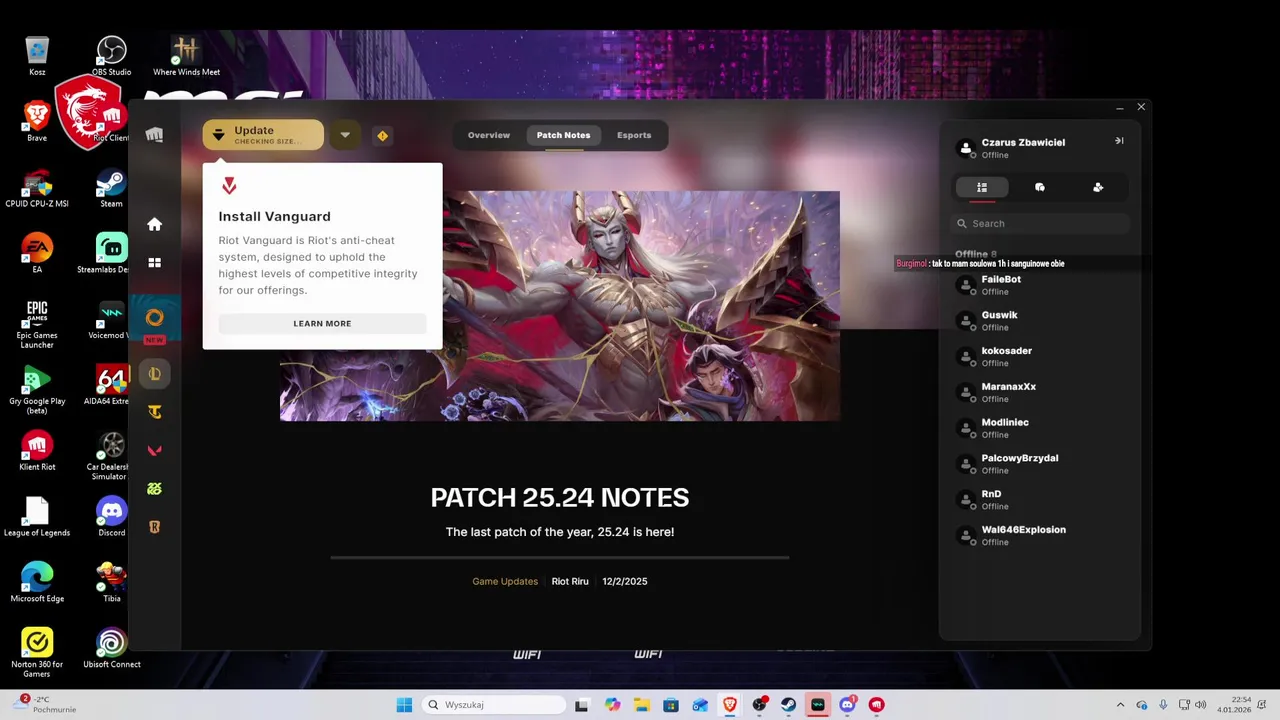Screen dimensions: 1280x720
Task: Open the PATCH 25.24 NOTES headline
Action: 560,497
